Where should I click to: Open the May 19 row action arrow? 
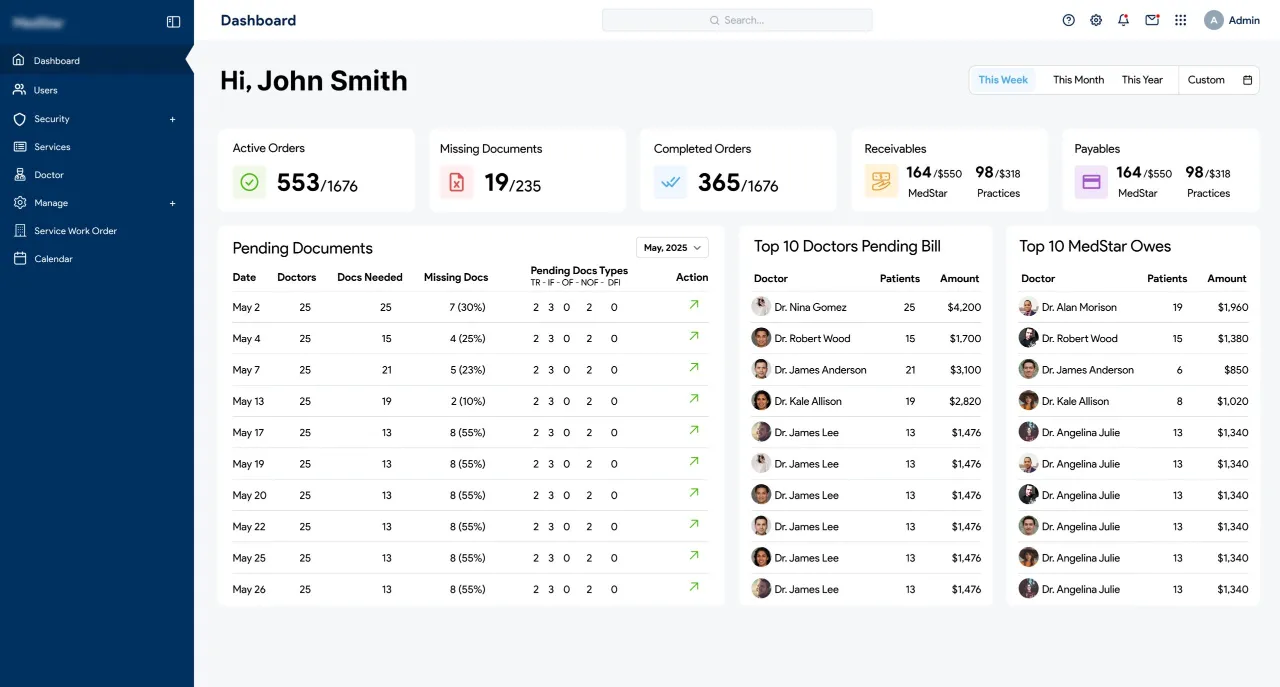point(694,461)
